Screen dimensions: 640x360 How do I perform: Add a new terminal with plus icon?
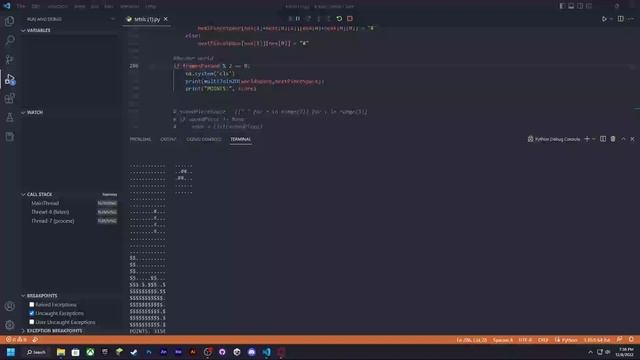[x=587, y=139]
